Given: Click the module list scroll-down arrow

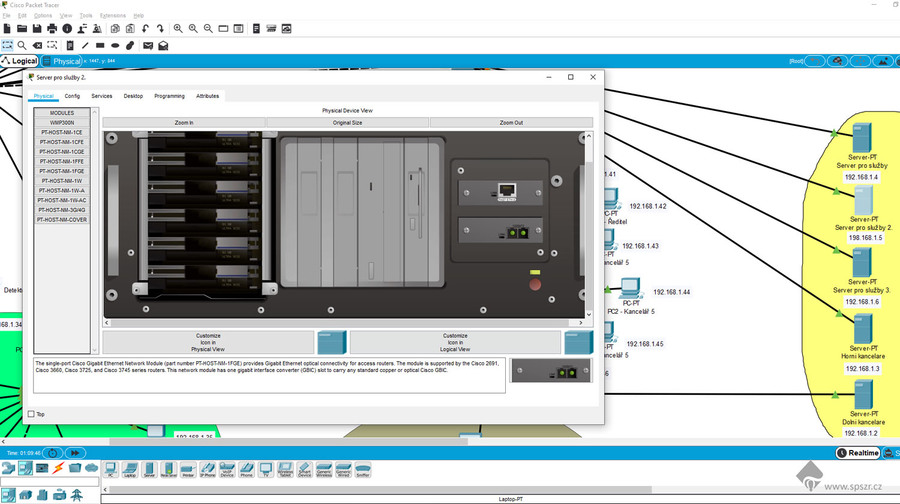Looking at the screenshot, I should 95,350.
